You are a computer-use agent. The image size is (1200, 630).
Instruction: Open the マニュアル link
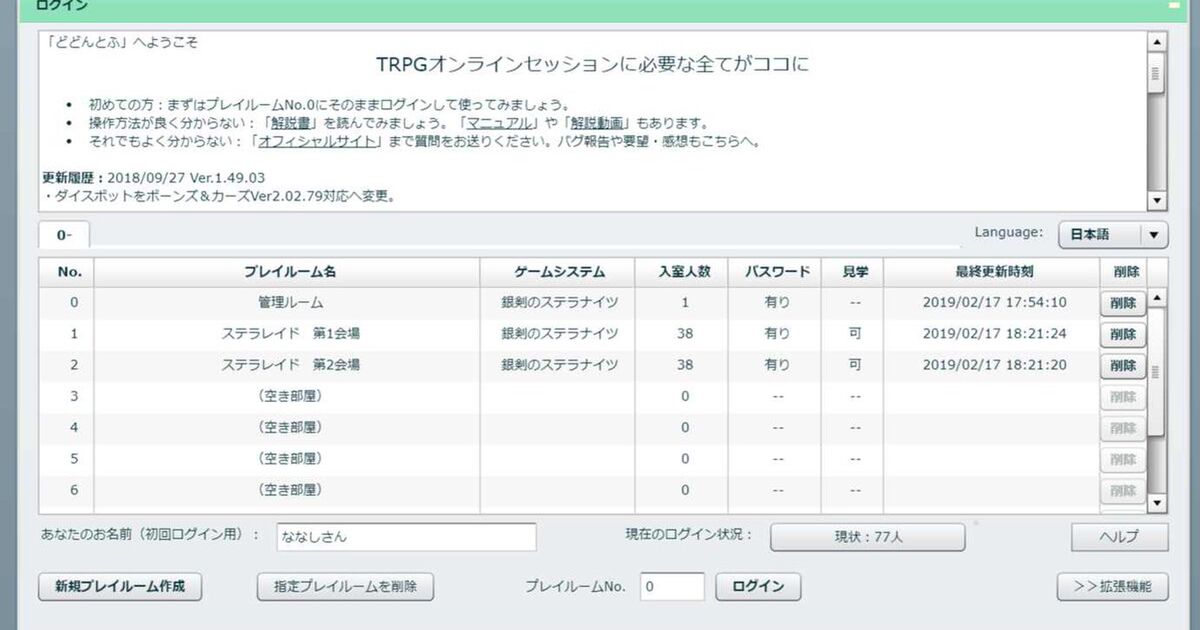[x=499, y=123]
